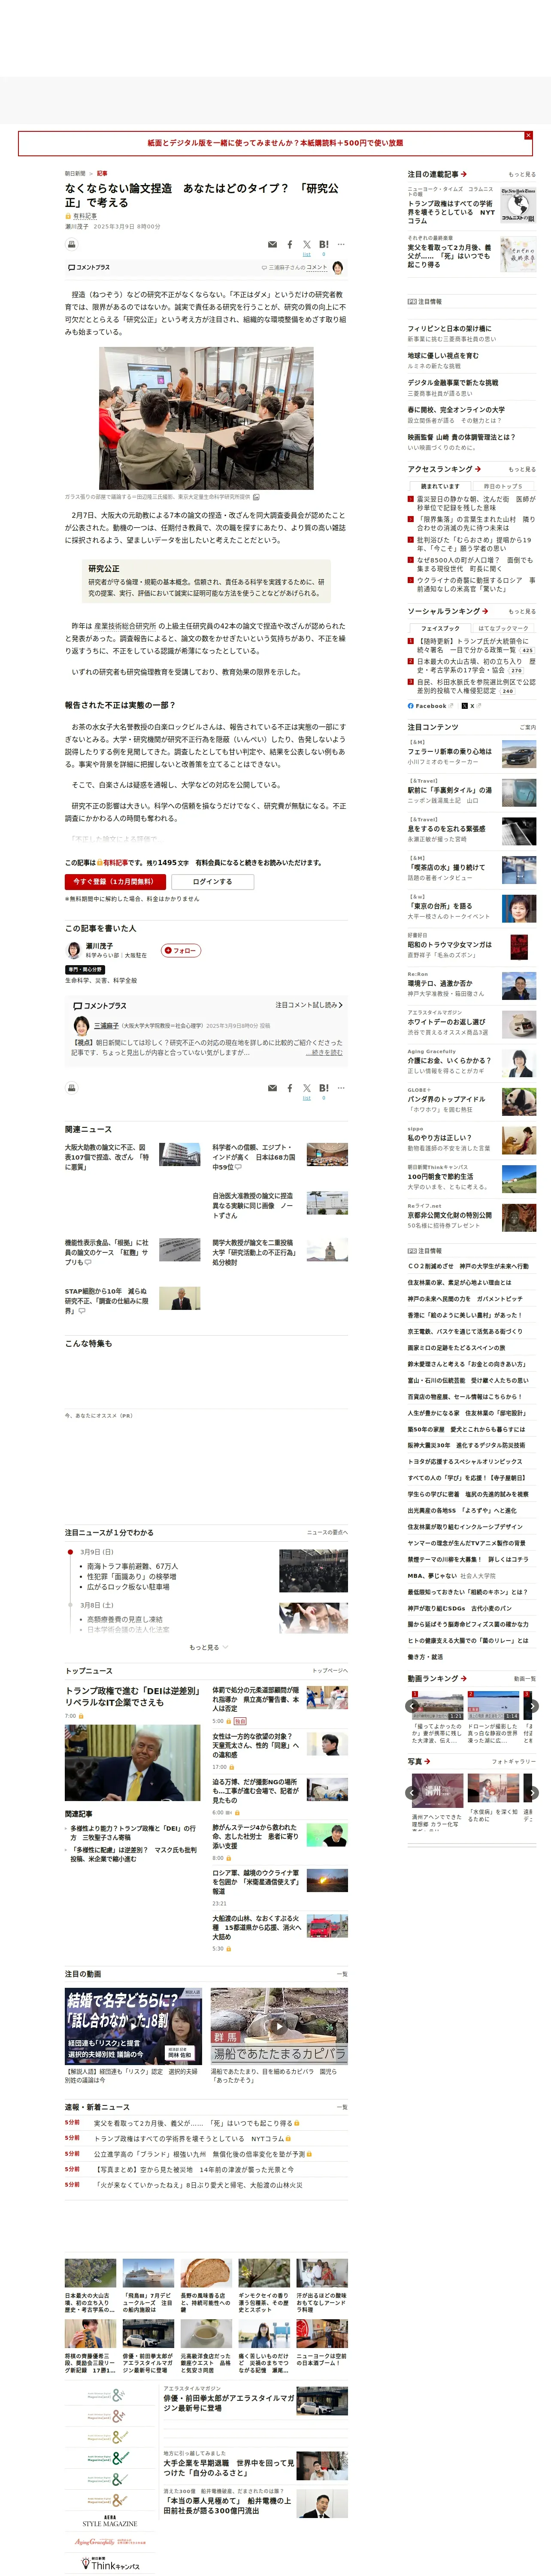
Task: Open the more options ellipsis below byline
Action: point(341,244)
